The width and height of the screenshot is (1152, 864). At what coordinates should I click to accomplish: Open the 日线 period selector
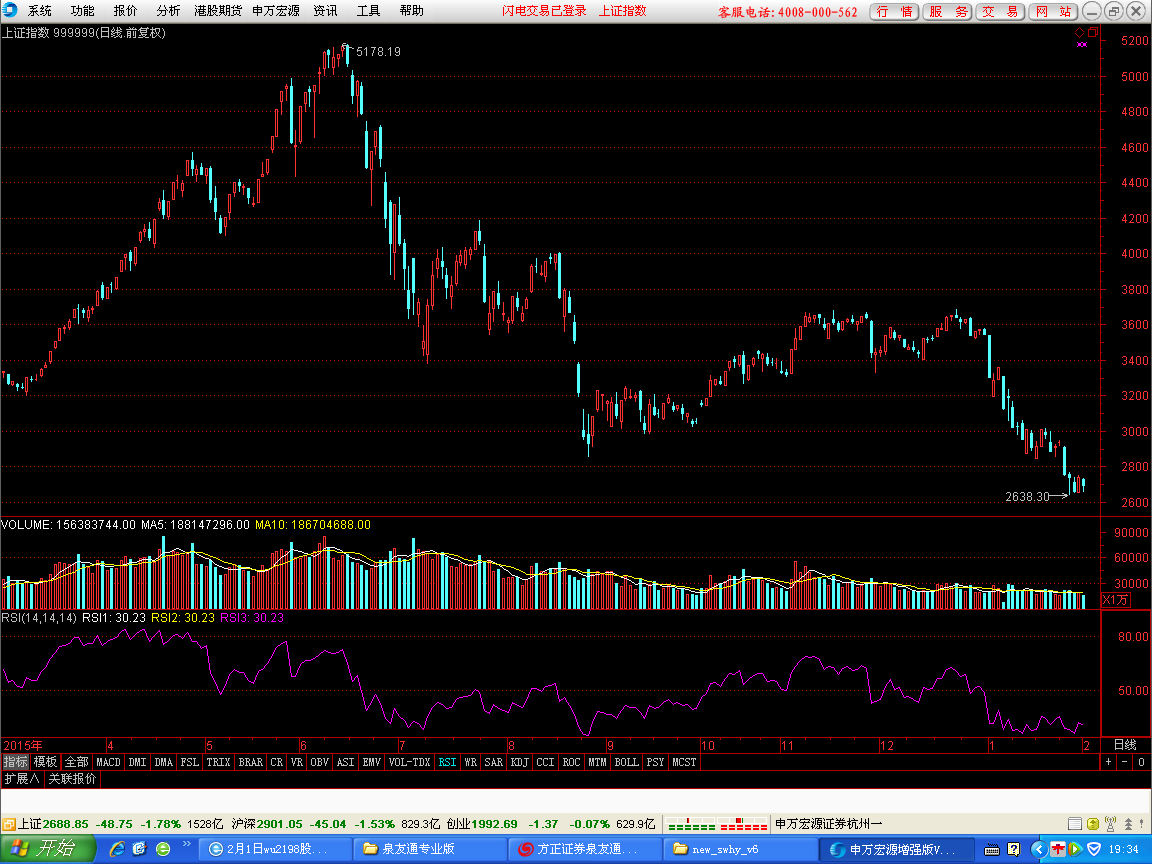pyautogui.click(x=1125, y=745)
